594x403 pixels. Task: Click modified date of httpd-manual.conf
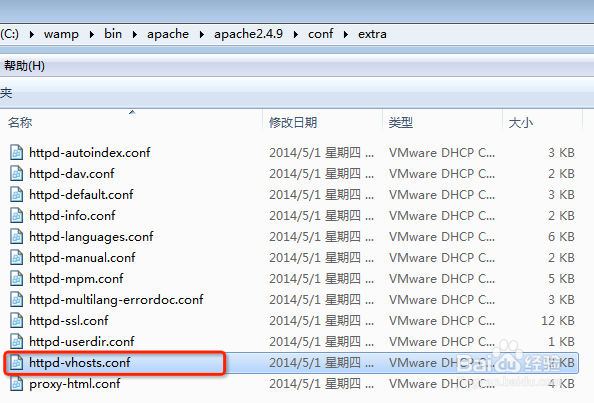[321, 258]
